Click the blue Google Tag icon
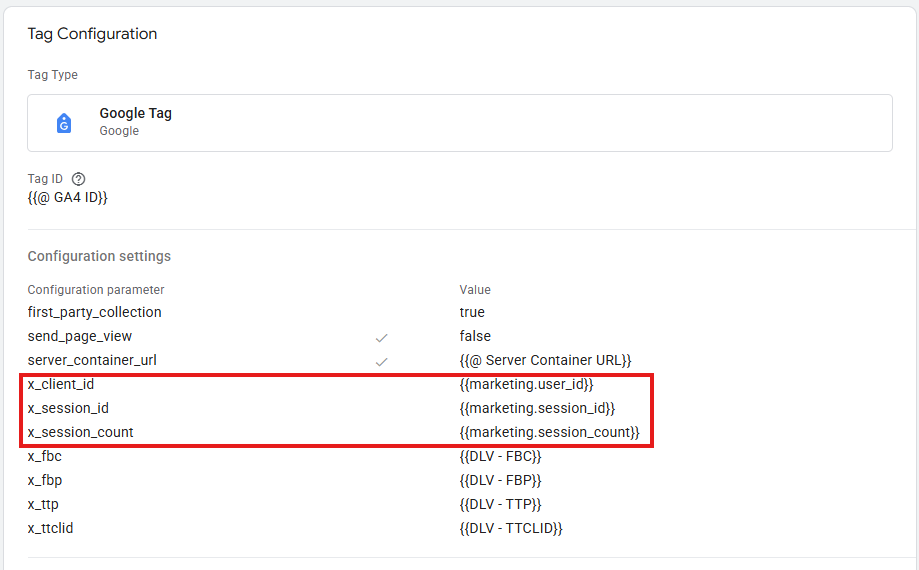The image size is (919, 570). coord(64,123)
